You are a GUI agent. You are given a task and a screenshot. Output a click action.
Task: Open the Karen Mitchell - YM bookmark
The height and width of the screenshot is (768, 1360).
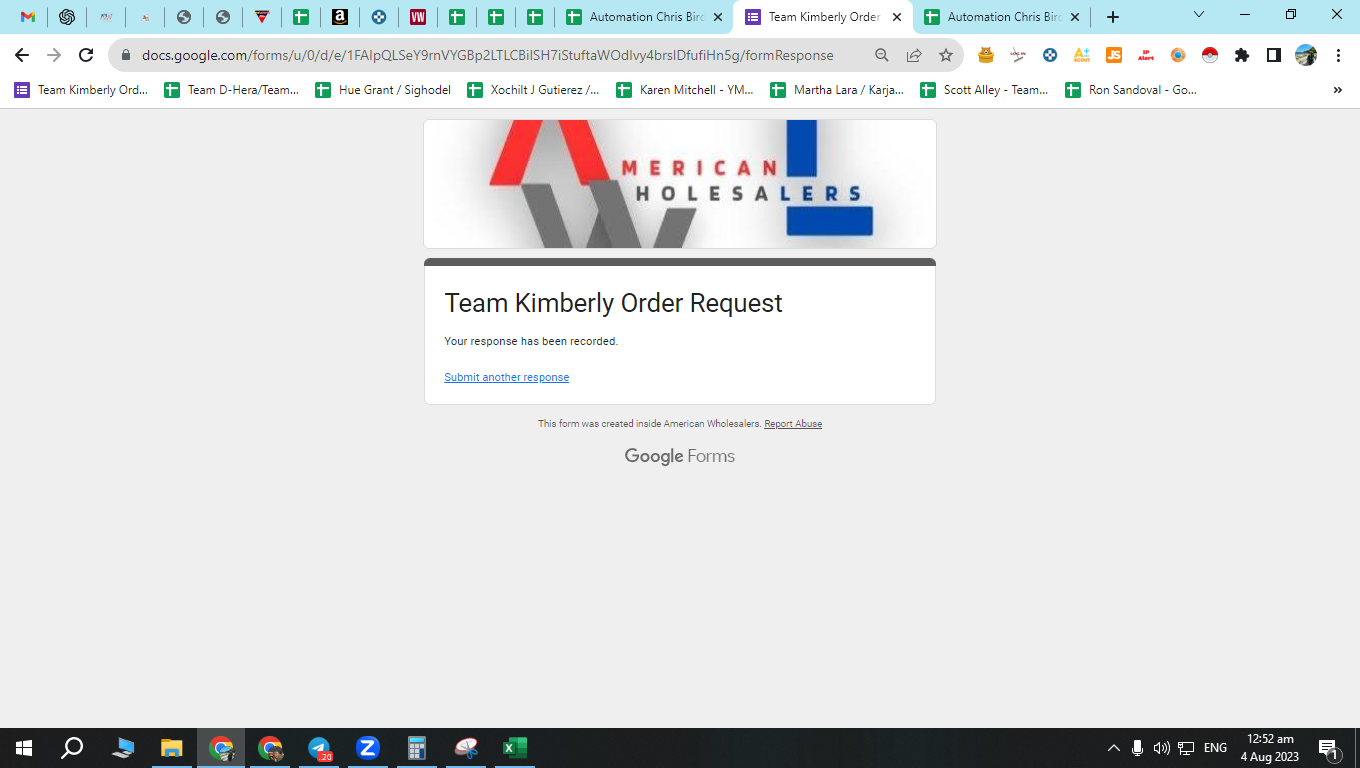[x=685, y=90]
